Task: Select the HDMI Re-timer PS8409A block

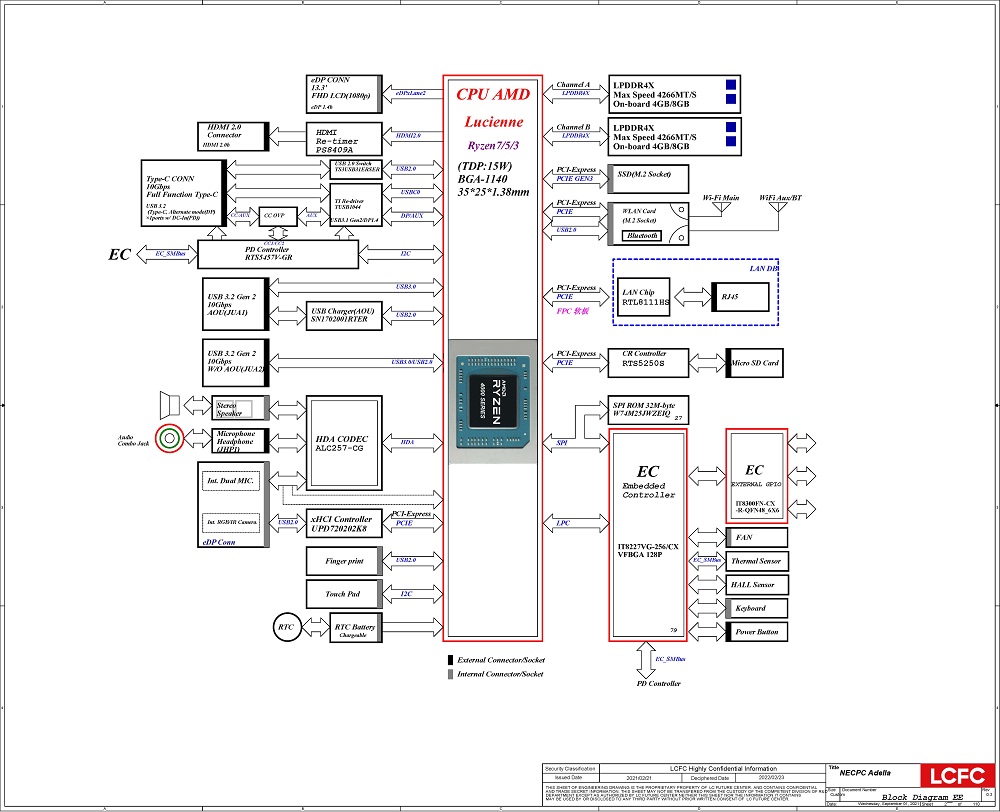Action: 344,139
